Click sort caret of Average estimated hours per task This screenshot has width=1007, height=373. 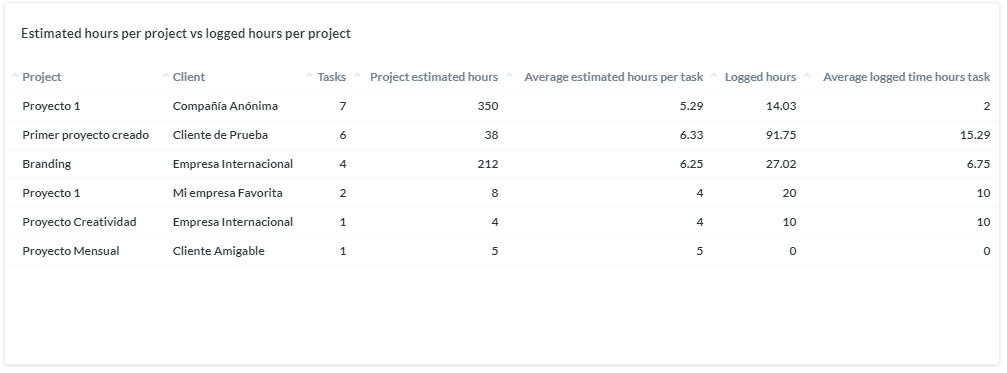pyautogui.click(x=509, y=76)
